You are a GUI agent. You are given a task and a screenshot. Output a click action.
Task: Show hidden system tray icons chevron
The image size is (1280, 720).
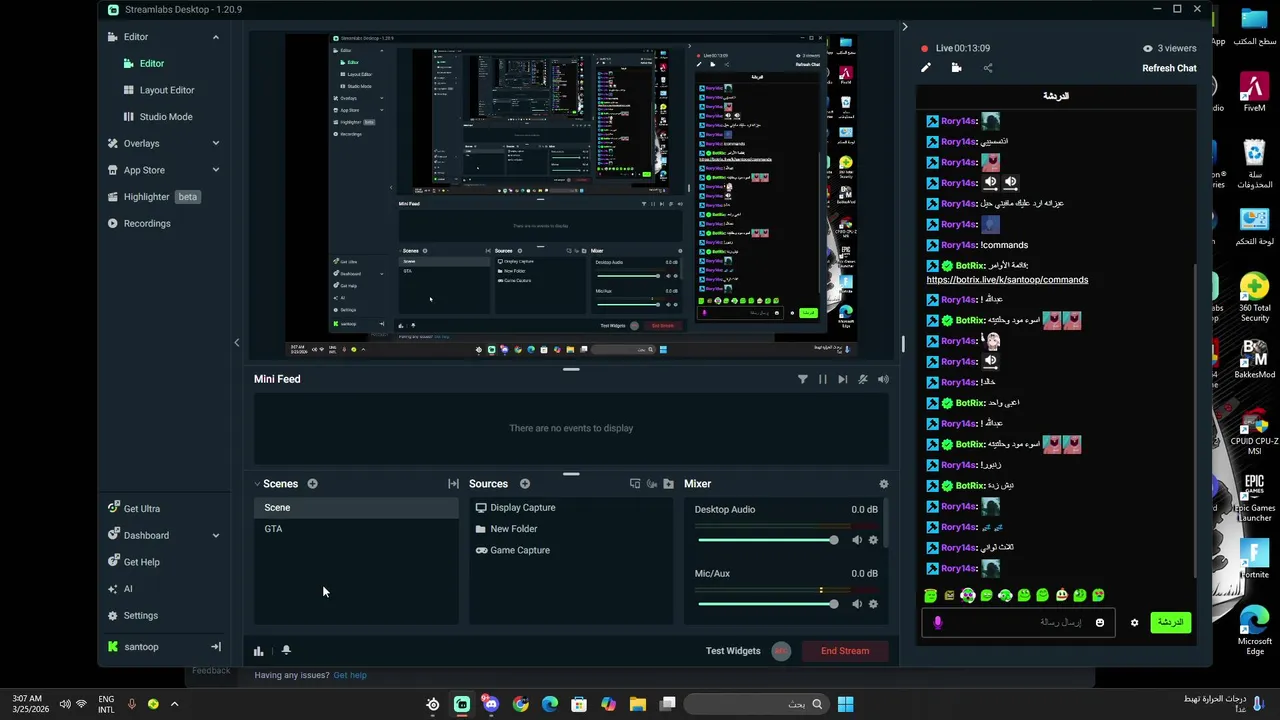point(174,704)
